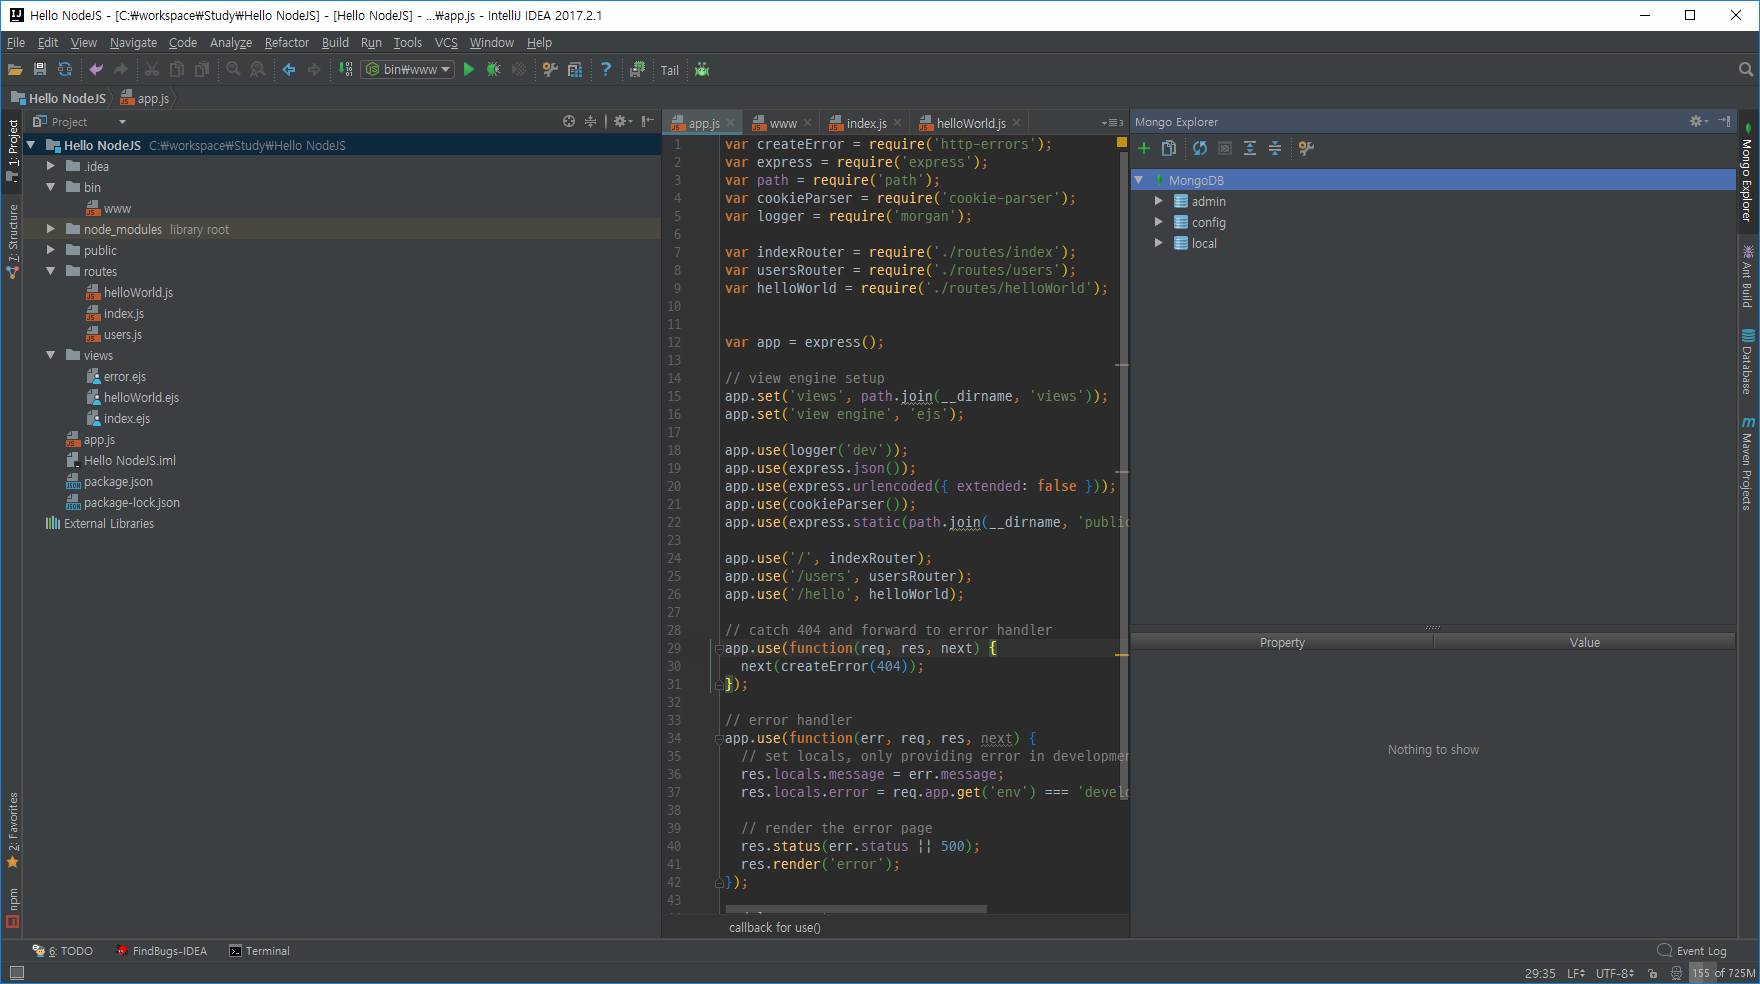Click the Save All floppy disk icon
Image resolution: width=1760 pixels, height=984 pixels.
pos(40,70)
